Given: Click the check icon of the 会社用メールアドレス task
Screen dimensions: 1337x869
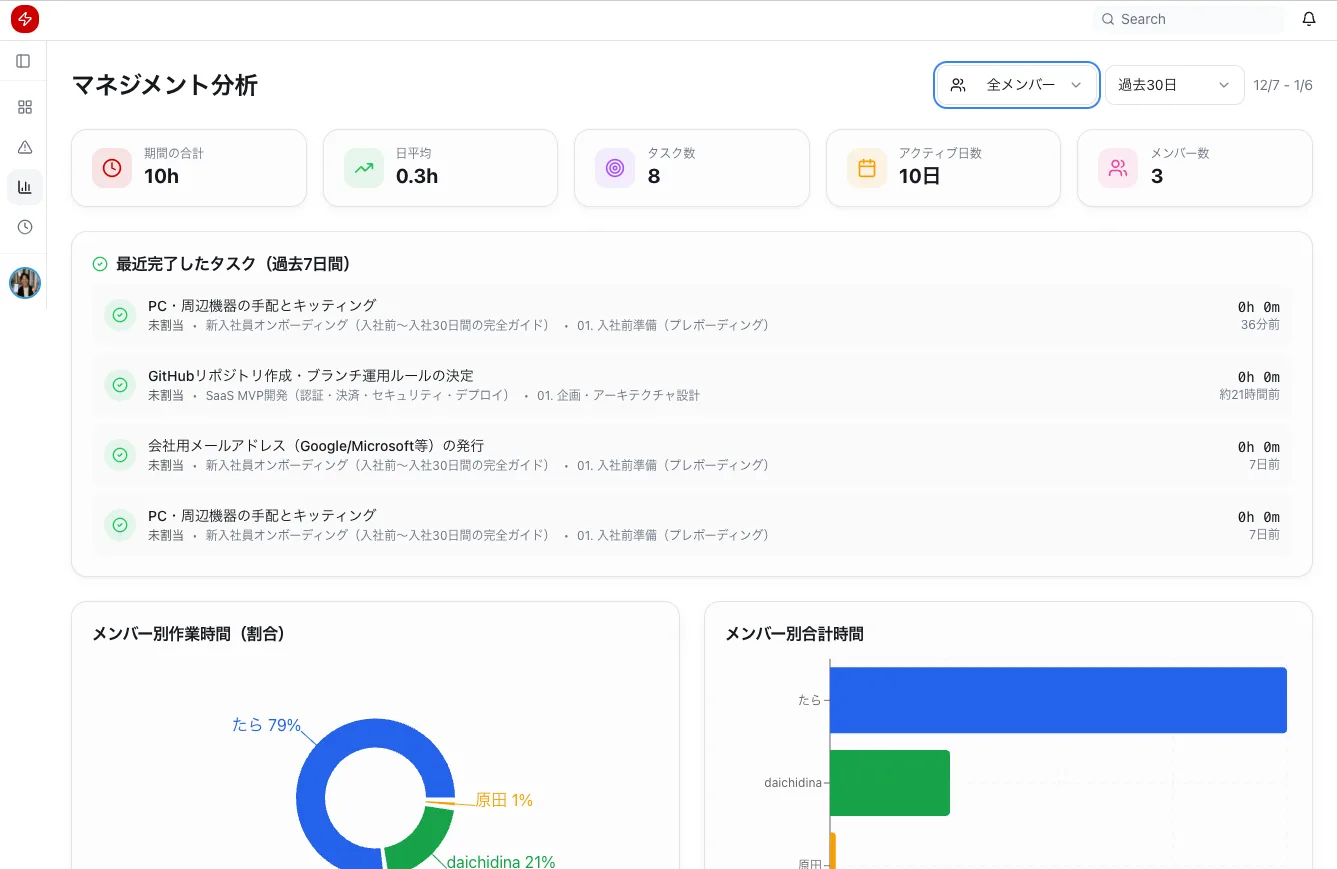Looking at the screenshot, I should [x=120, y=455].
